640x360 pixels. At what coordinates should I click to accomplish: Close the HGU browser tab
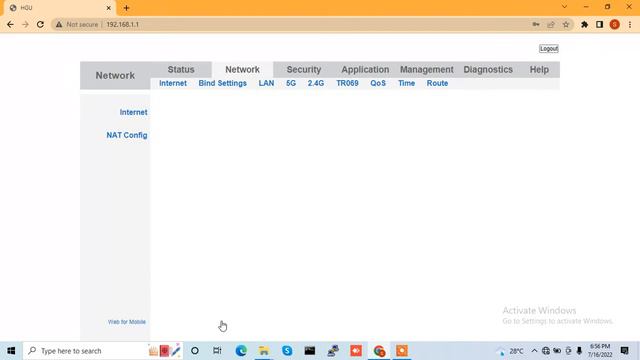[109, 8]
